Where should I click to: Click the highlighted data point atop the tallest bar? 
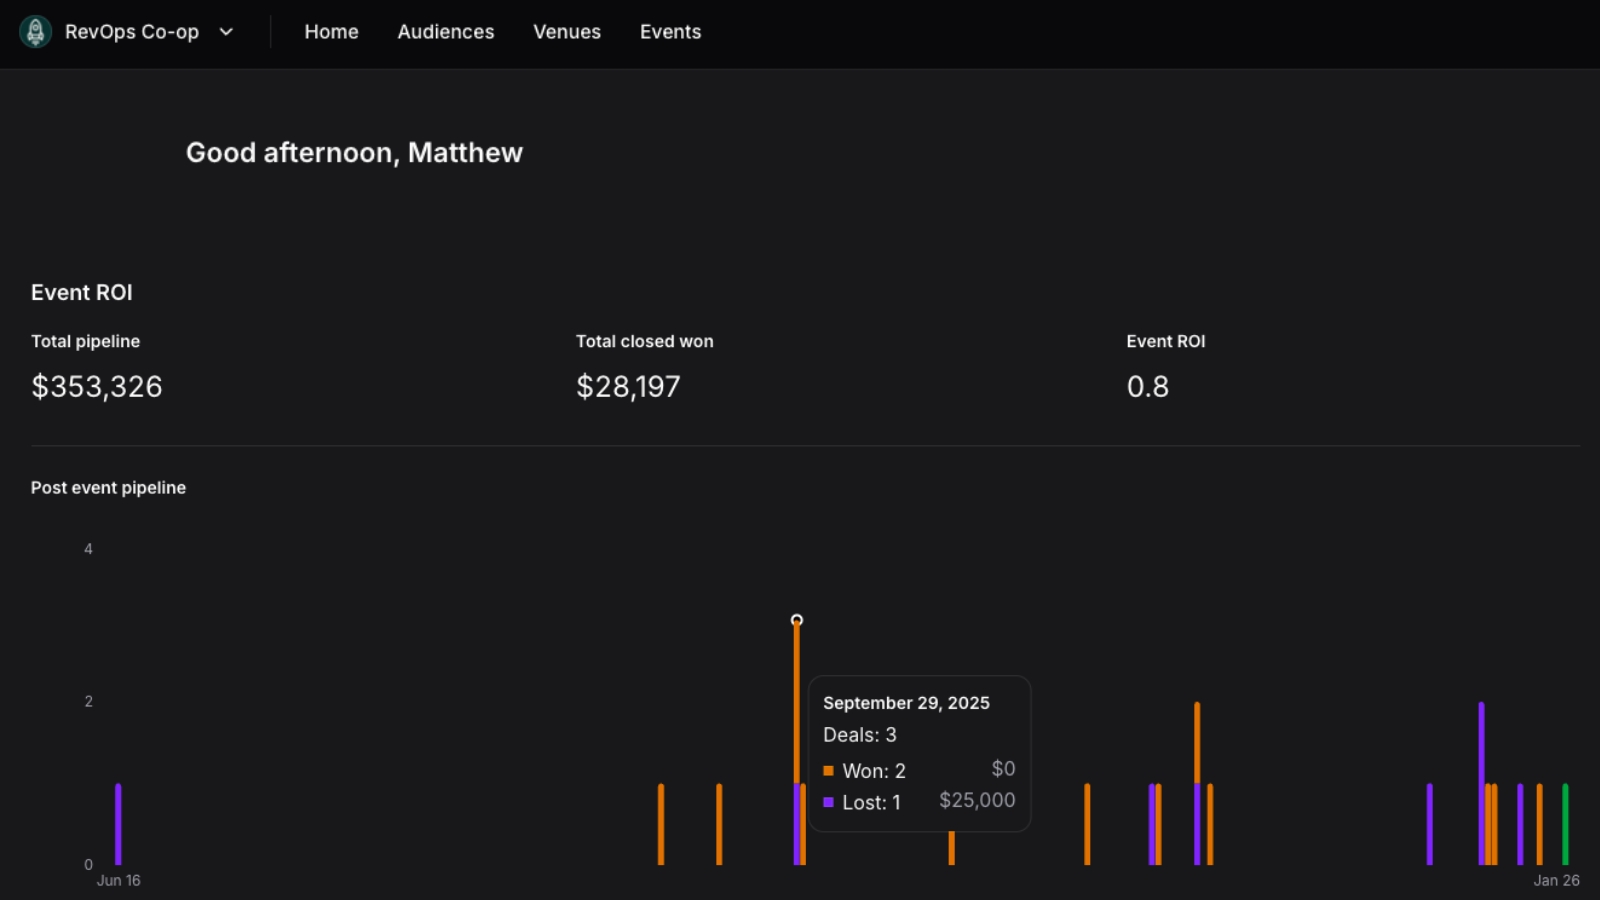pos(797,620)
